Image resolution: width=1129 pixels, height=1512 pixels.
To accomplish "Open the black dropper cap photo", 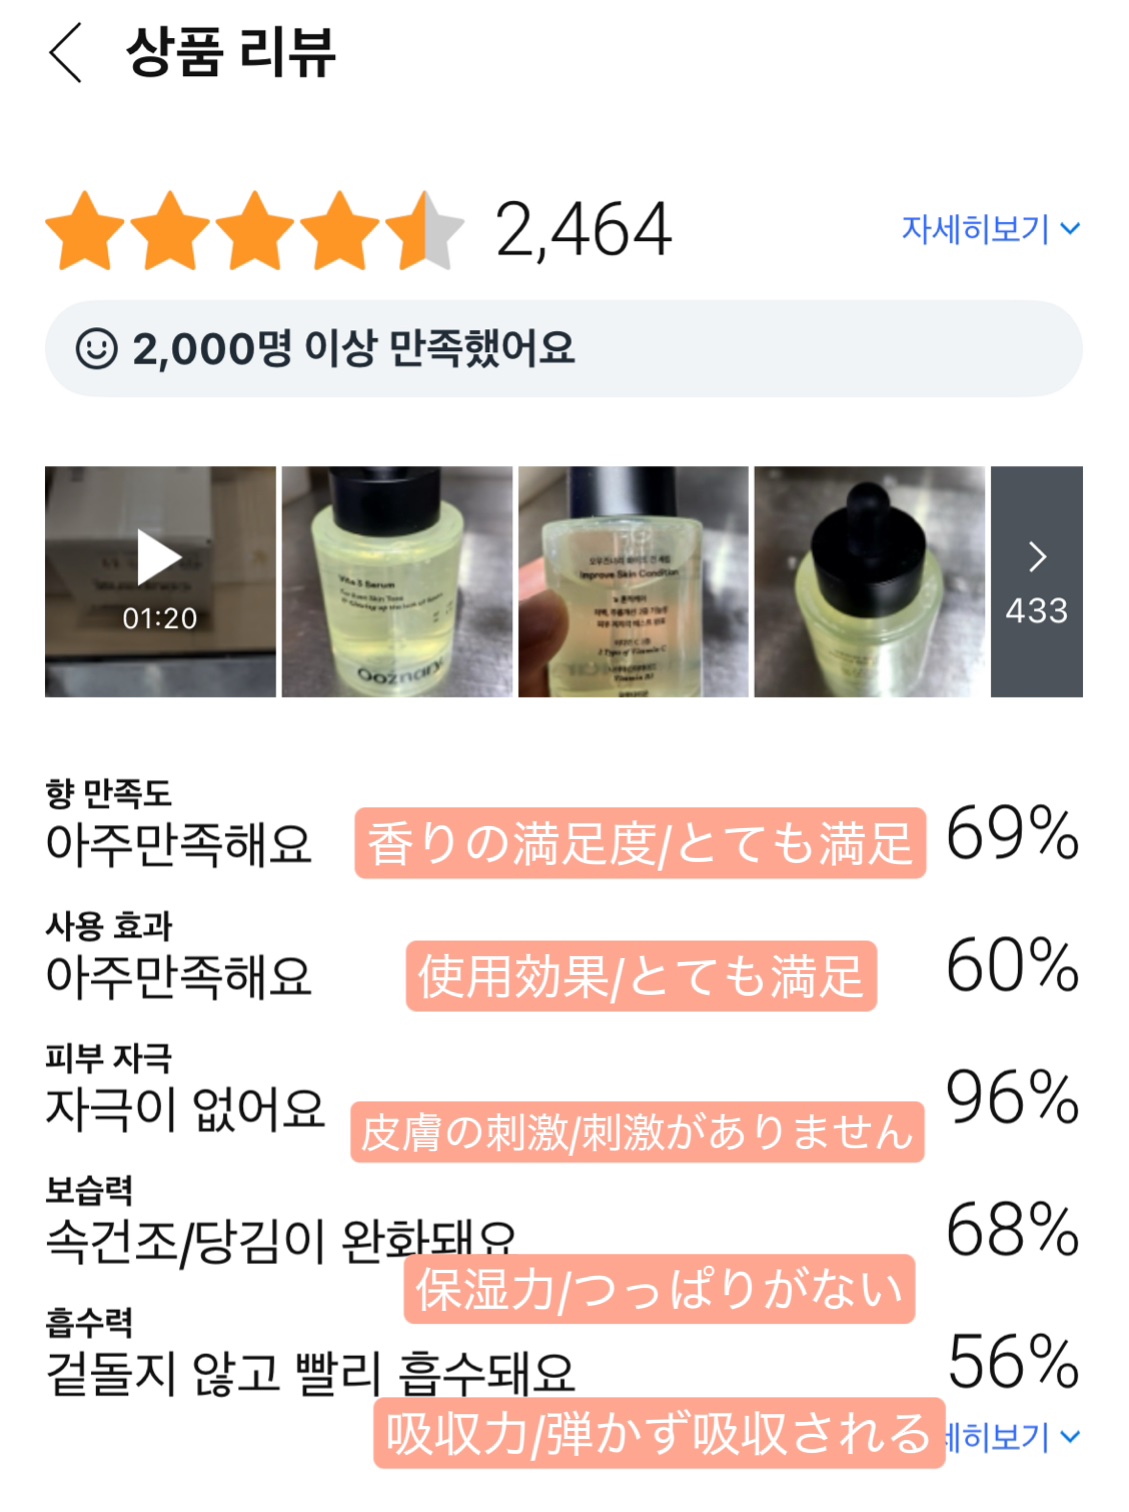I will pyautogui.click(x=869, y=581).
